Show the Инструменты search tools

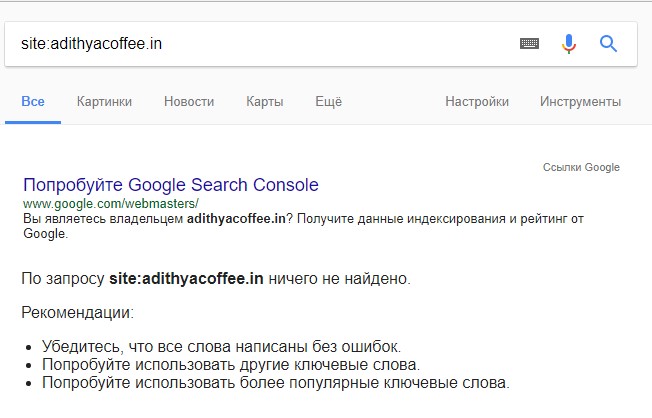pos(580,102)
